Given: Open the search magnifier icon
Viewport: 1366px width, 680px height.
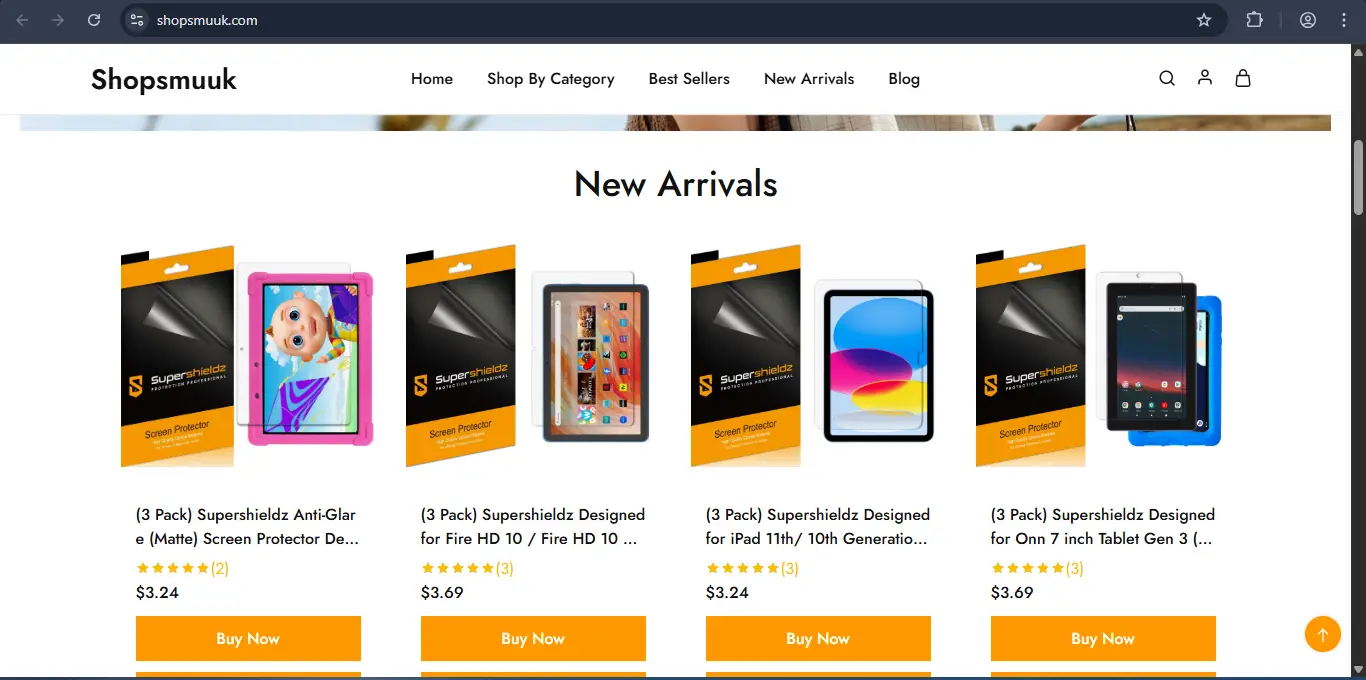Looking at the screenshot, I should pos(1167,79).
